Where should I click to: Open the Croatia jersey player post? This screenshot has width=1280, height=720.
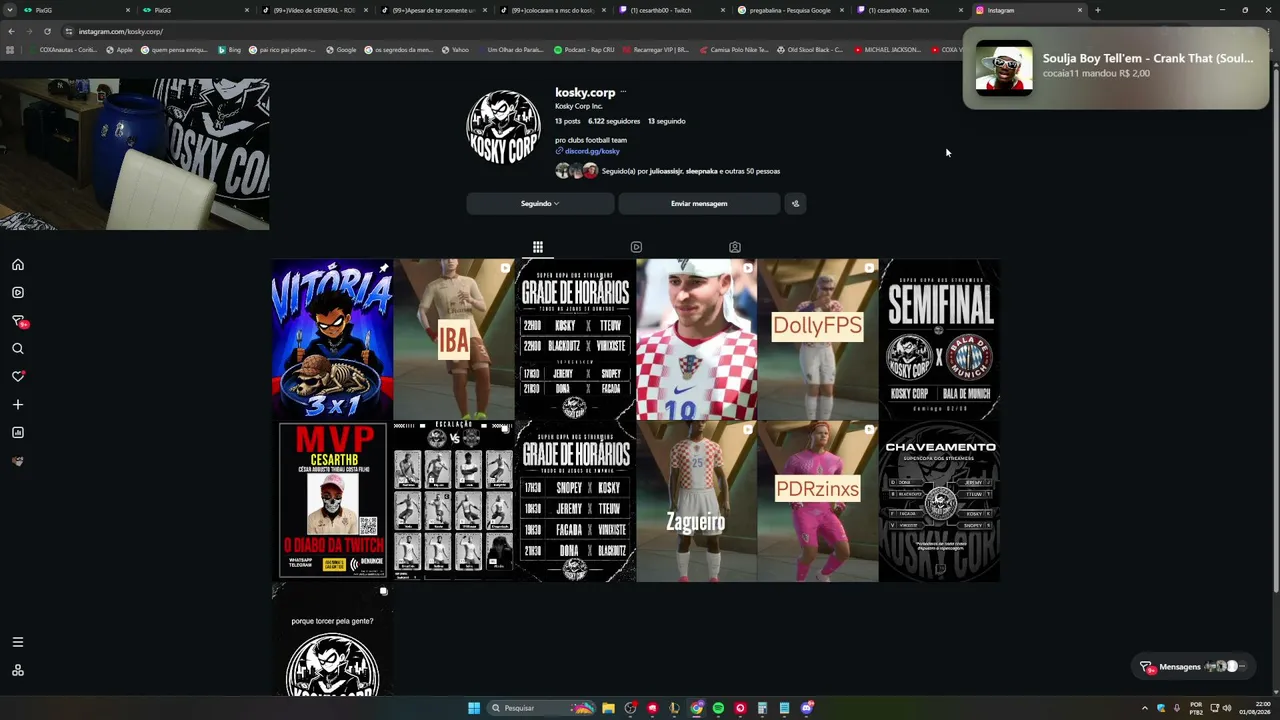(697, 339)
